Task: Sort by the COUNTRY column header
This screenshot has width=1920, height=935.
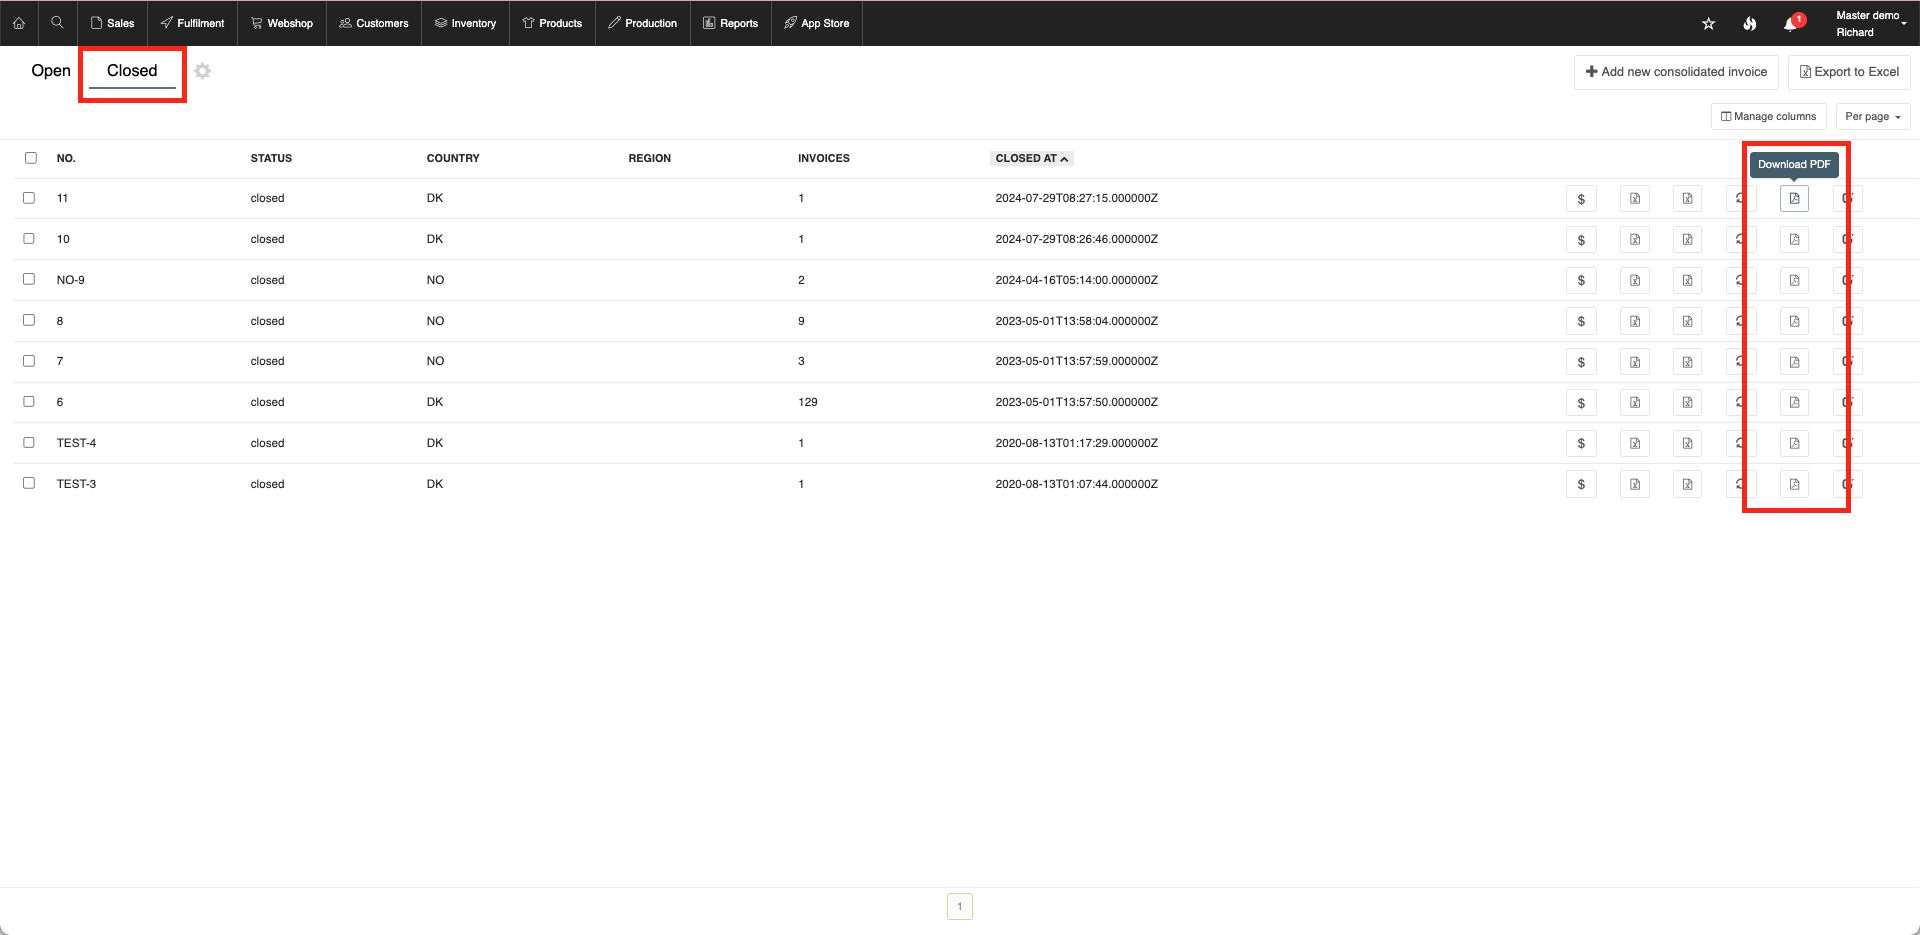Action: [453, 159]
